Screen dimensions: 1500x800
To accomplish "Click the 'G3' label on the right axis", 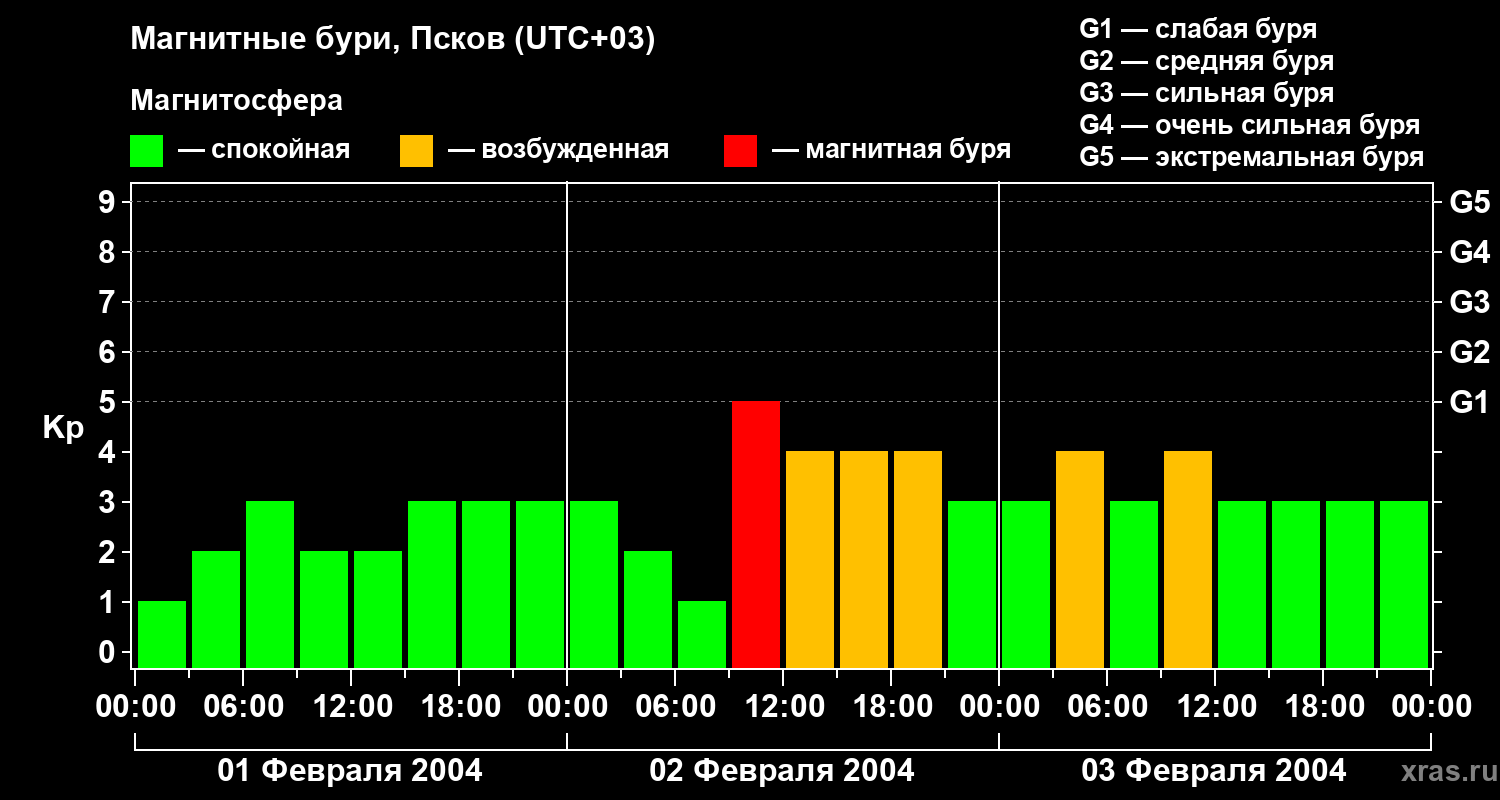I will click(1469, 302).
